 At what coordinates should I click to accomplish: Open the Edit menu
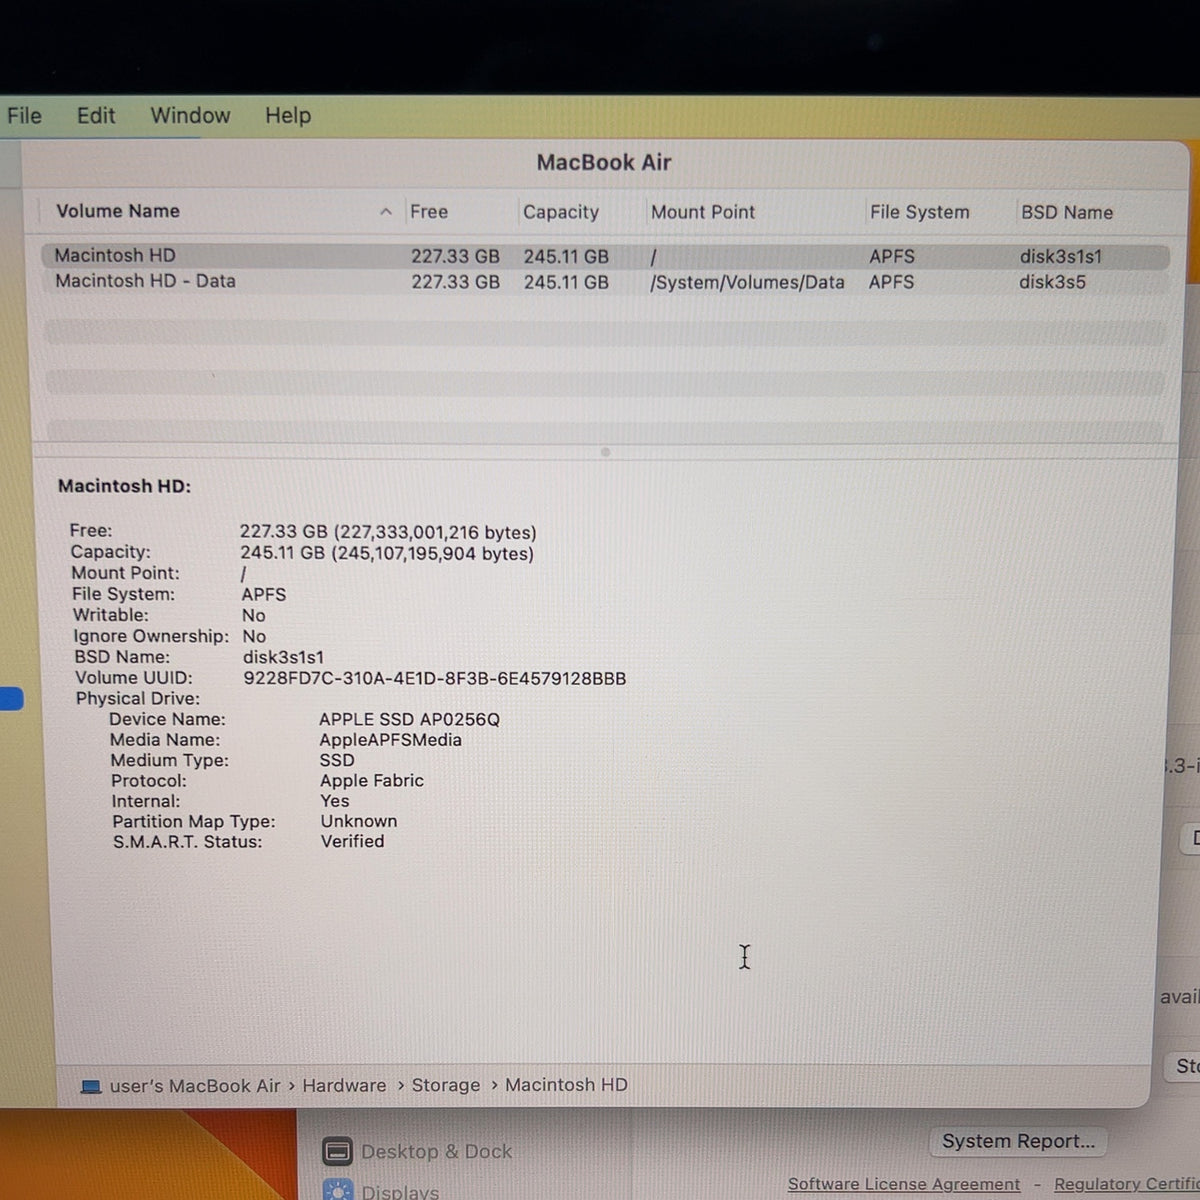pyautogui.click(x=96, y=116)
